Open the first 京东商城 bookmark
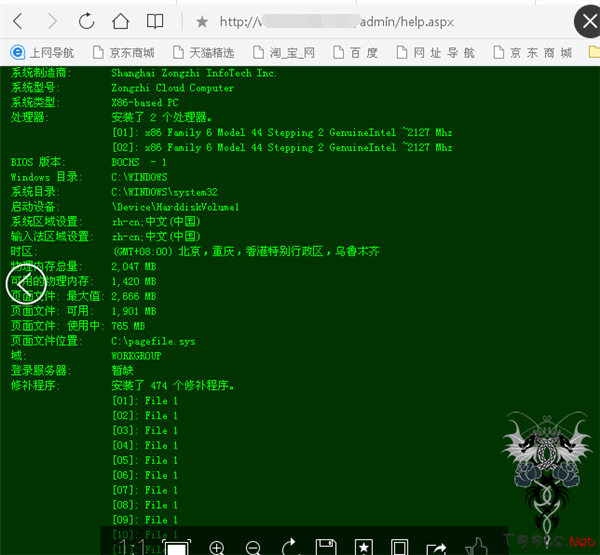Viewport: 600px width, 555px height. click(123, 53)
